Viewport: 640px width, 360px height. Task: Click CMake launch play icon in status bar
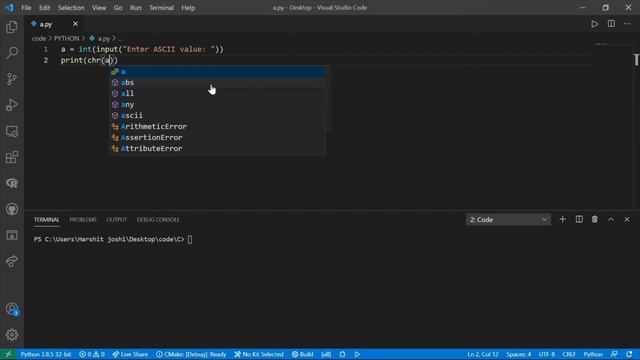coord(357,354)
